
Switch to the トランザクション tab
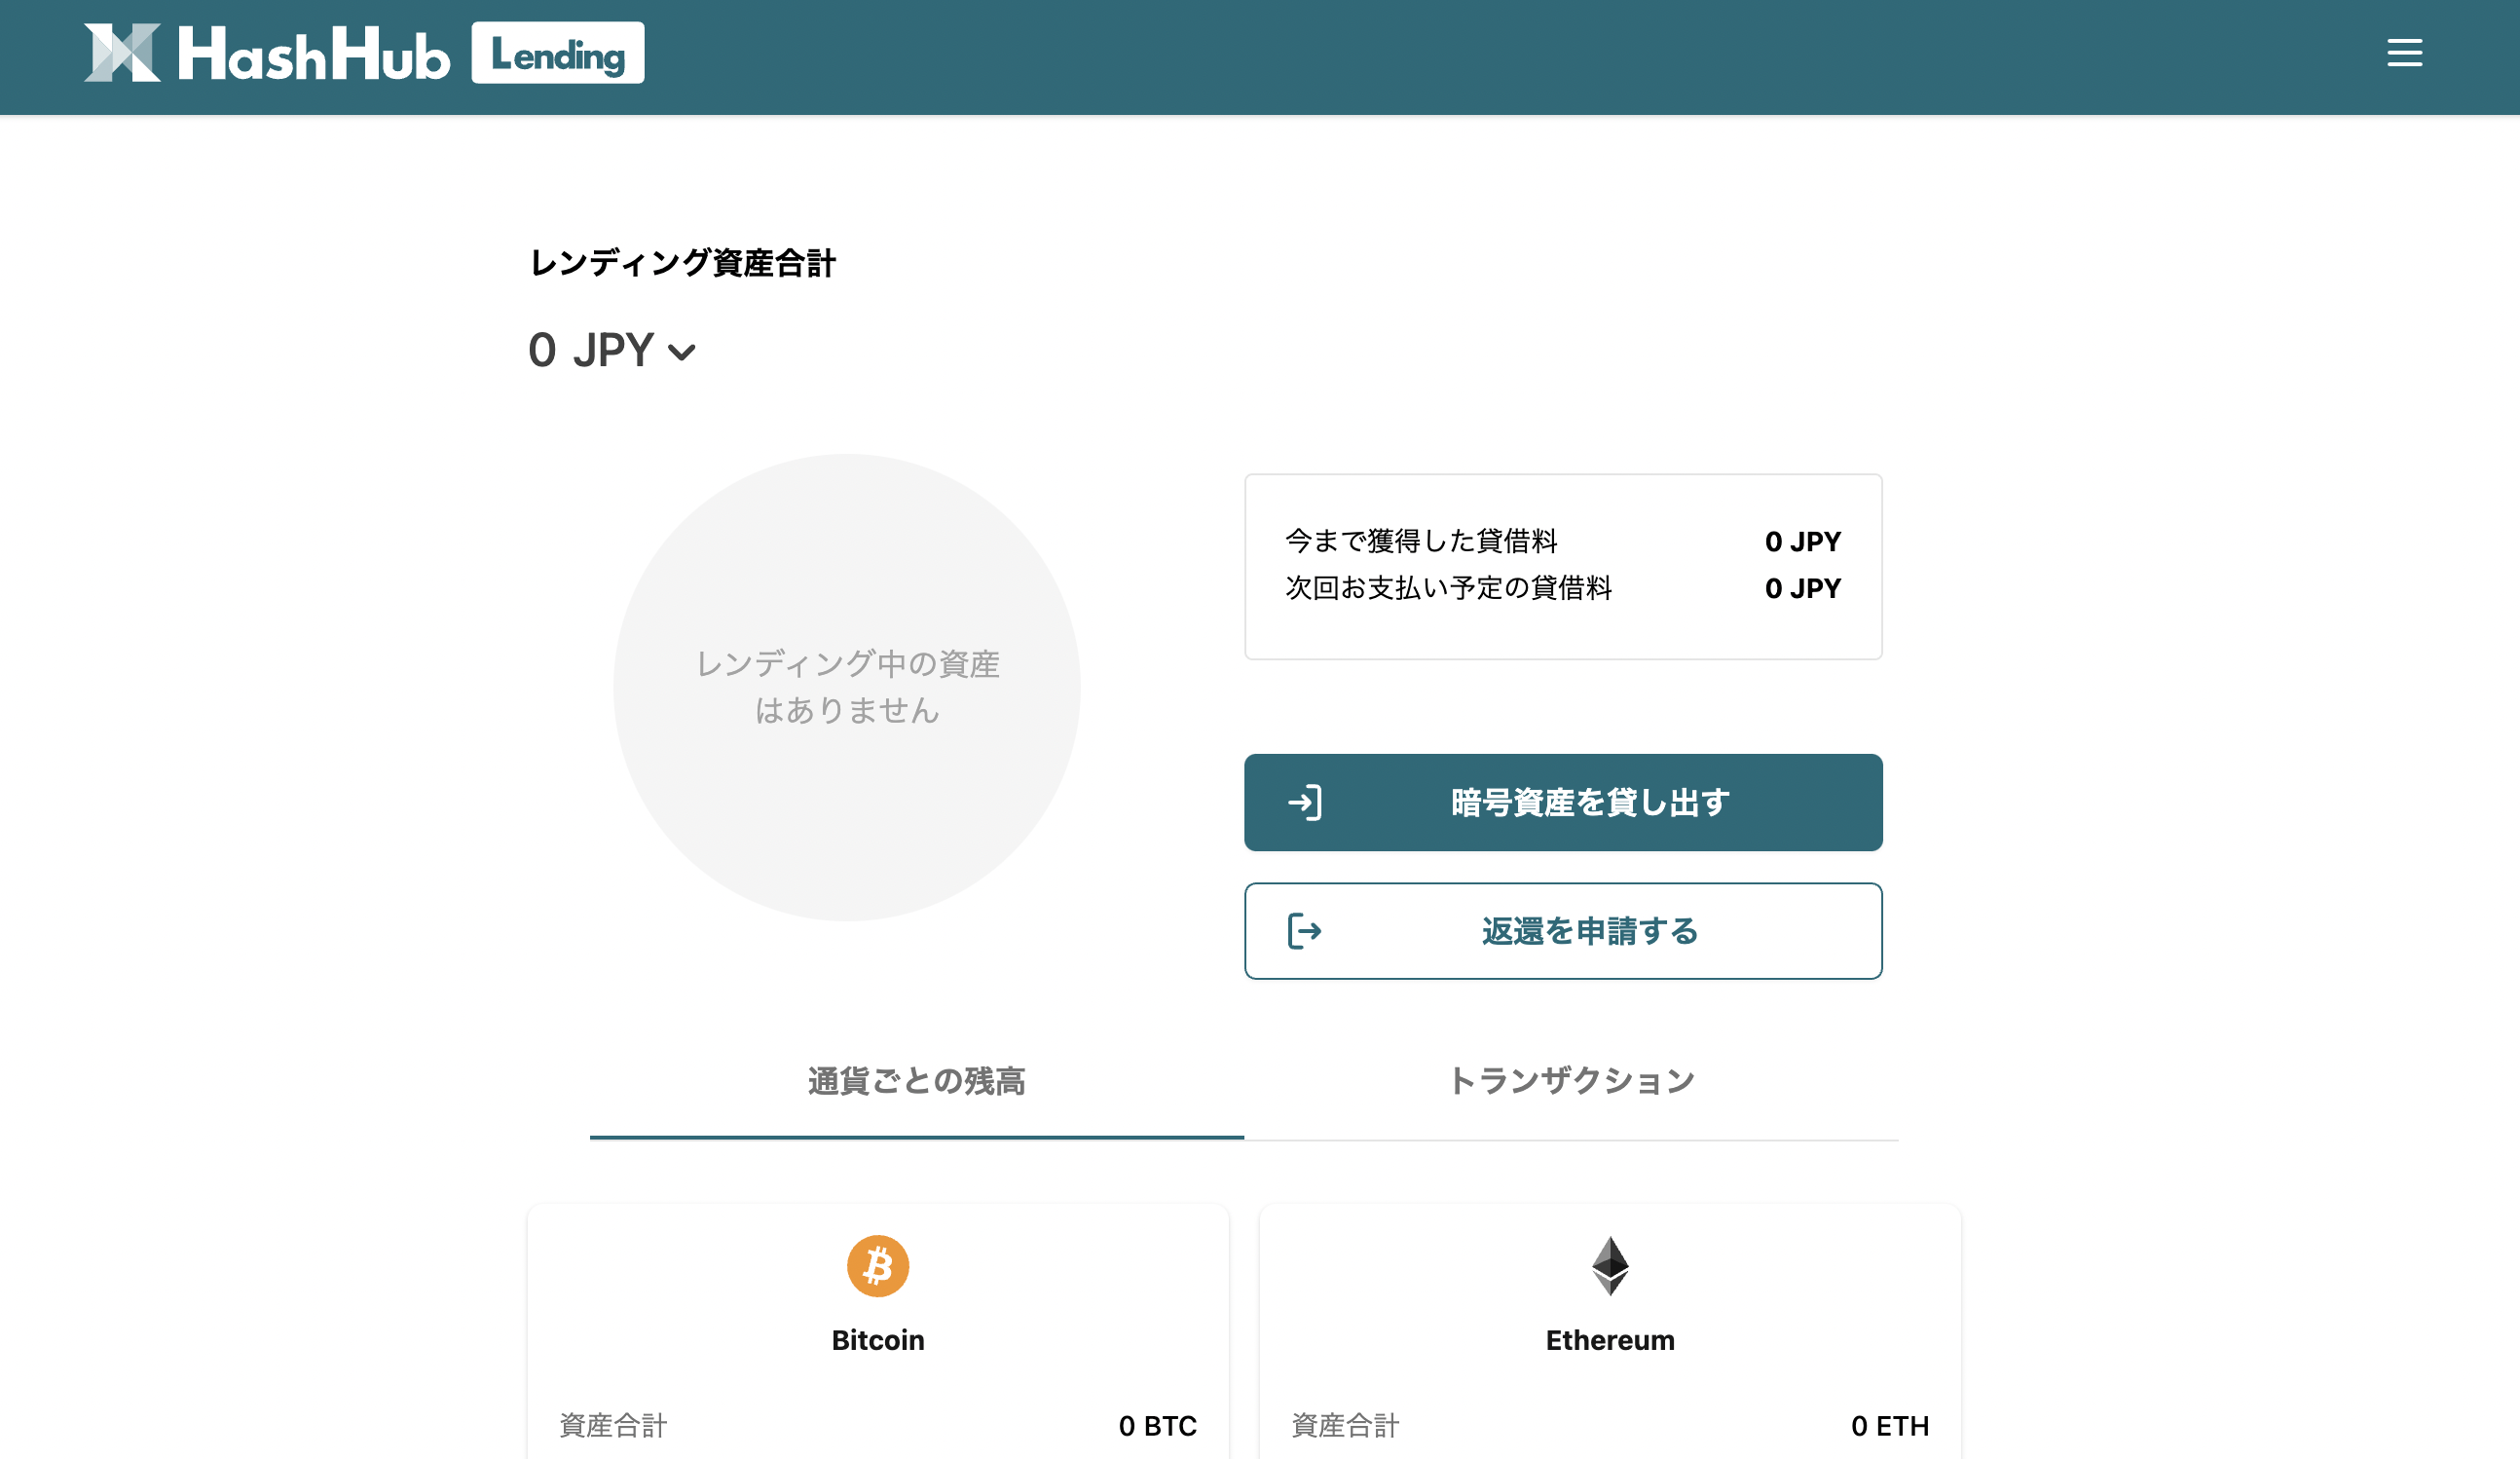1572,1081
